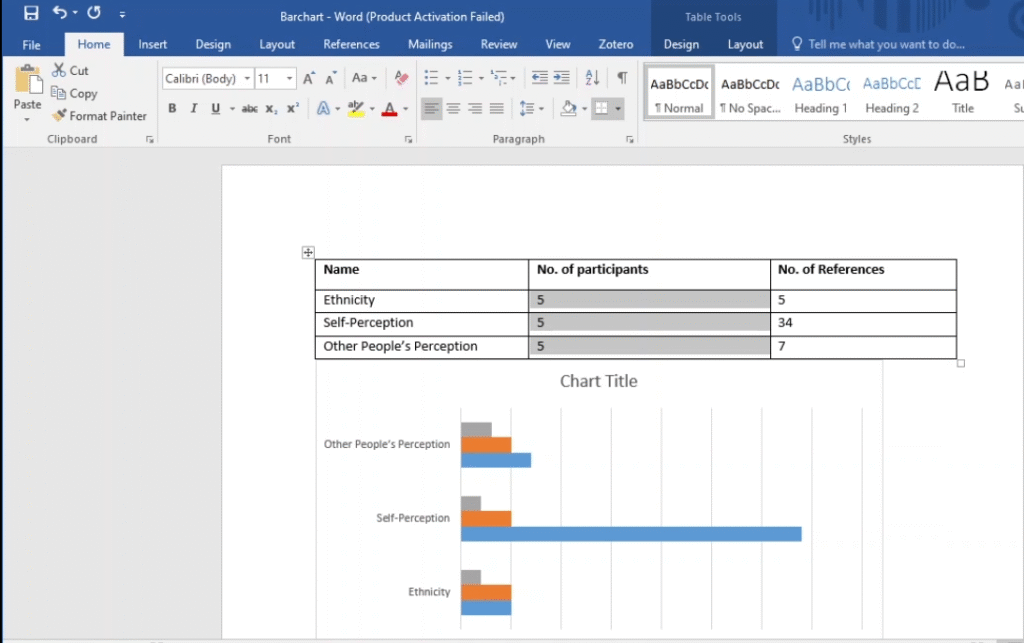Click the Sort A-Z icon
The width and height of the screenshot is (1024, 643).
click(x=592, y=78)
